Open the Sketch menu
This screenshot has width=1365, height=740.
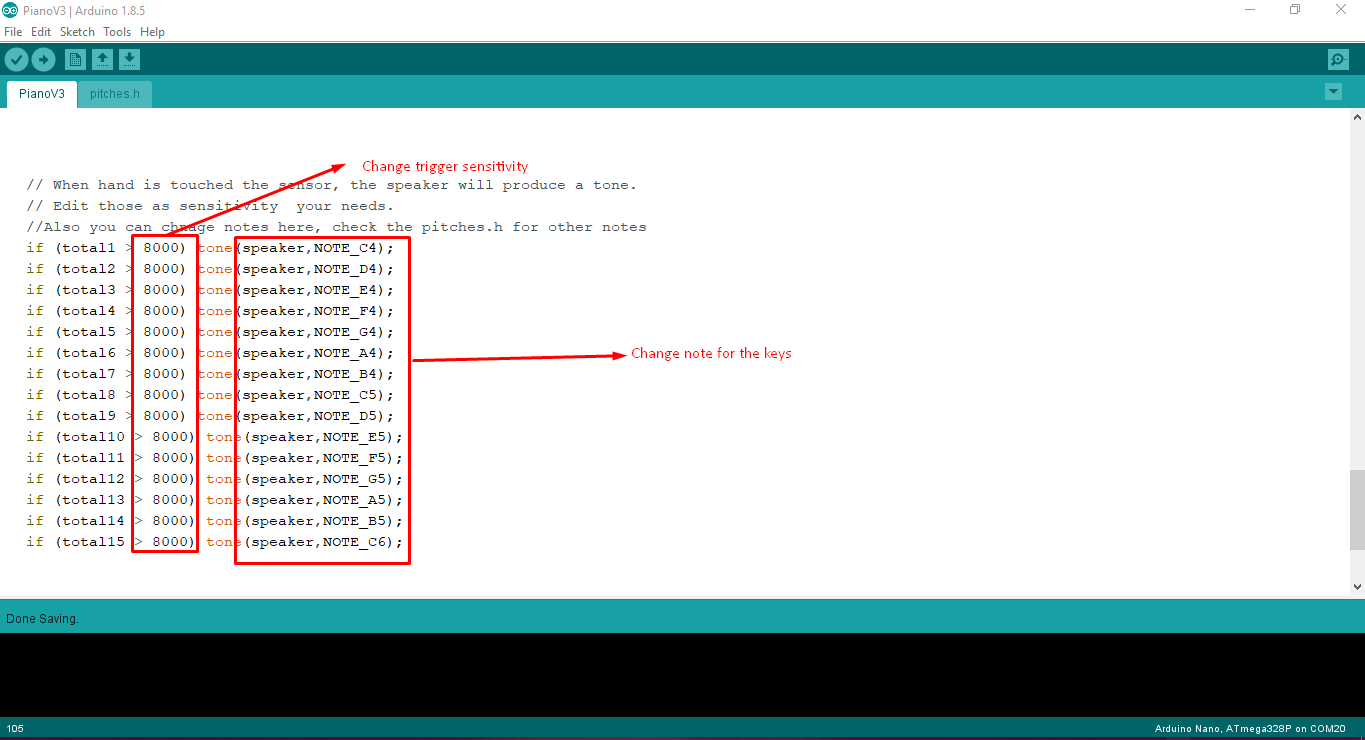[77, 32]
